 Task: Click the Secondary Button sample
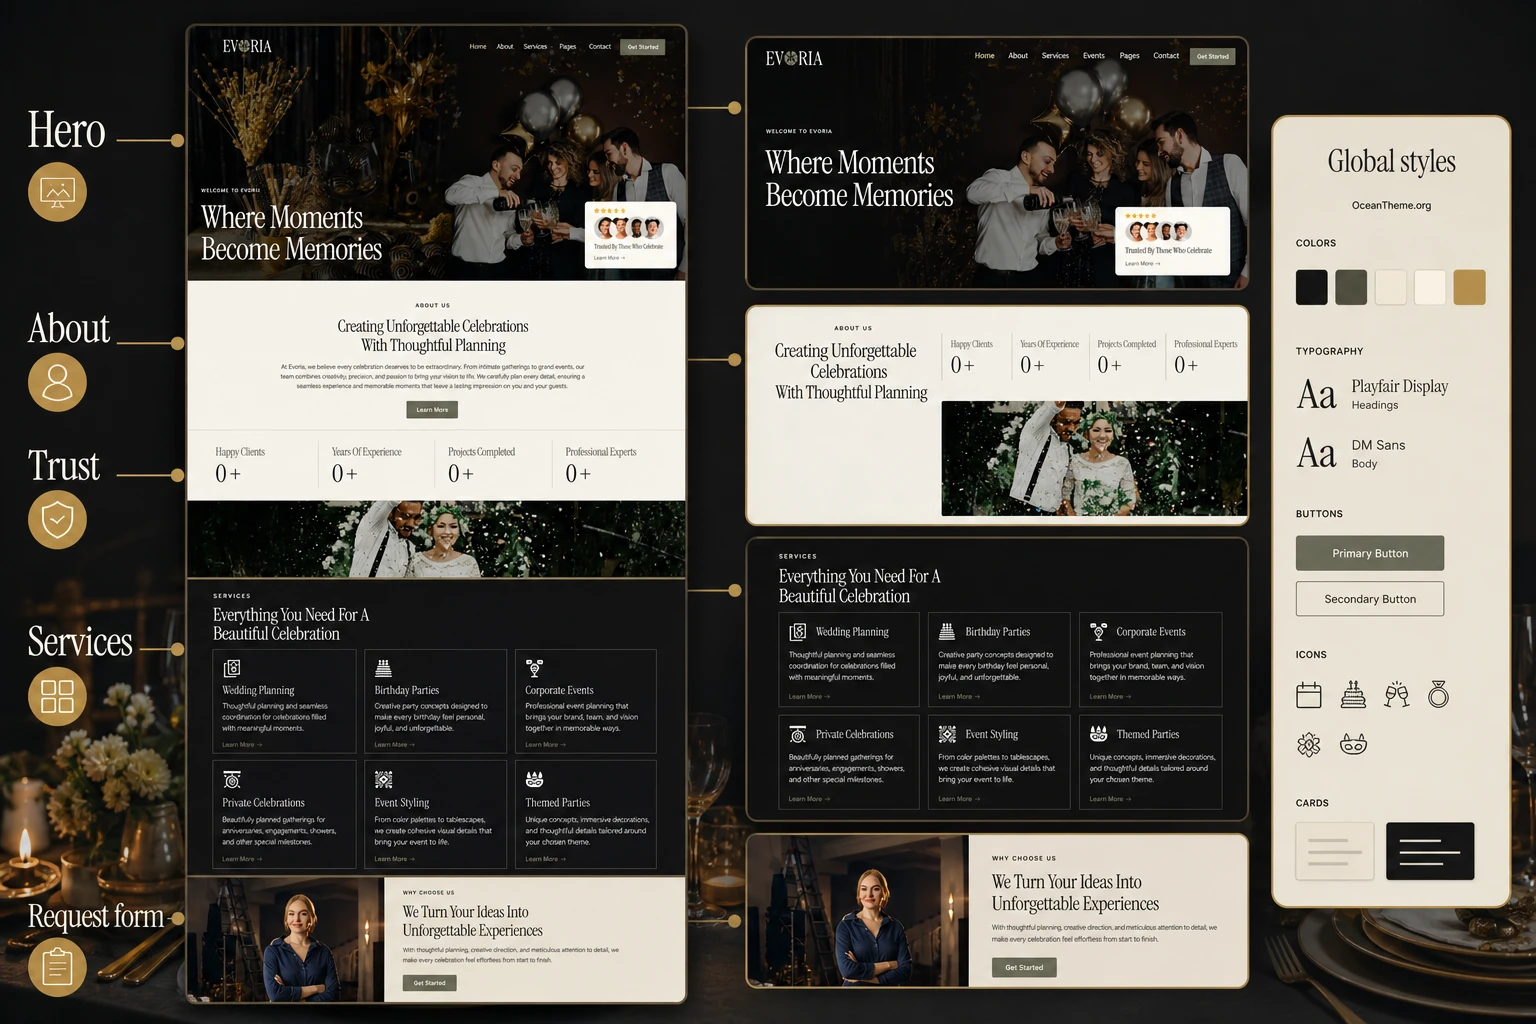coord(1370,599)
